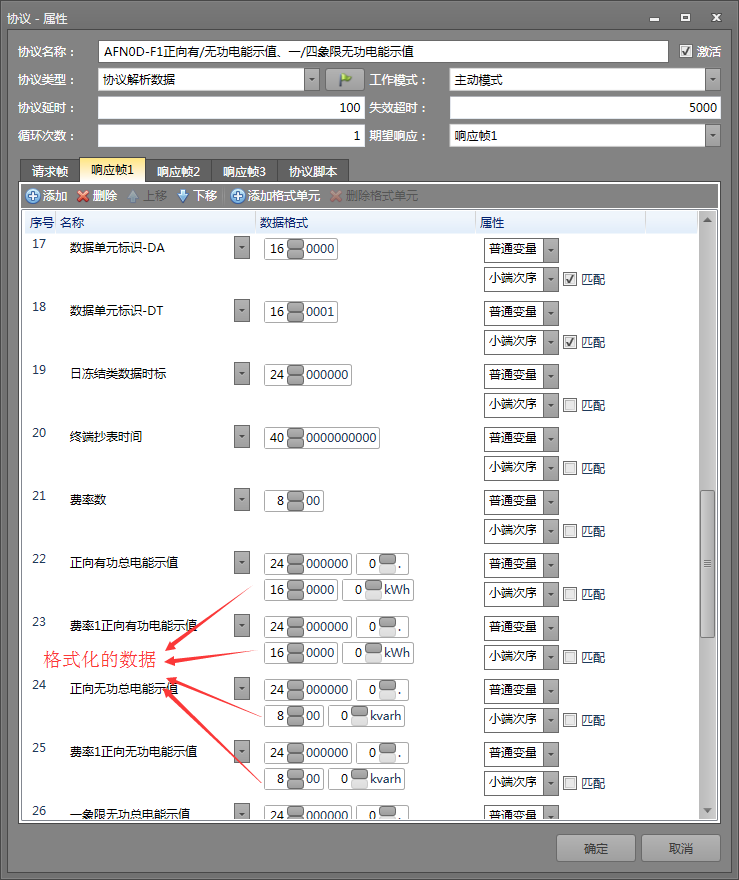The image size is (739, 880).
Task: Click scrollbar up arrow
Action: (707, 220)
